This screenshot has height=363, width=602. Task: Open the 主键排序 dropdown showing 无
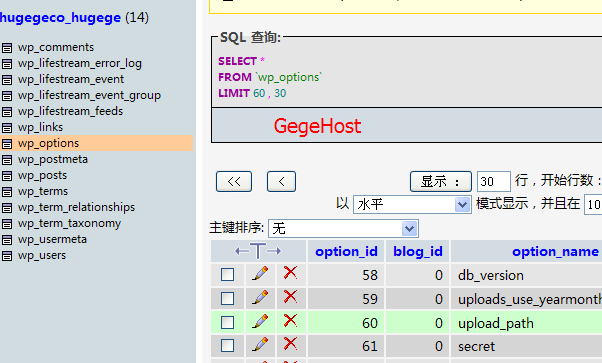click(x=343, y=229)
